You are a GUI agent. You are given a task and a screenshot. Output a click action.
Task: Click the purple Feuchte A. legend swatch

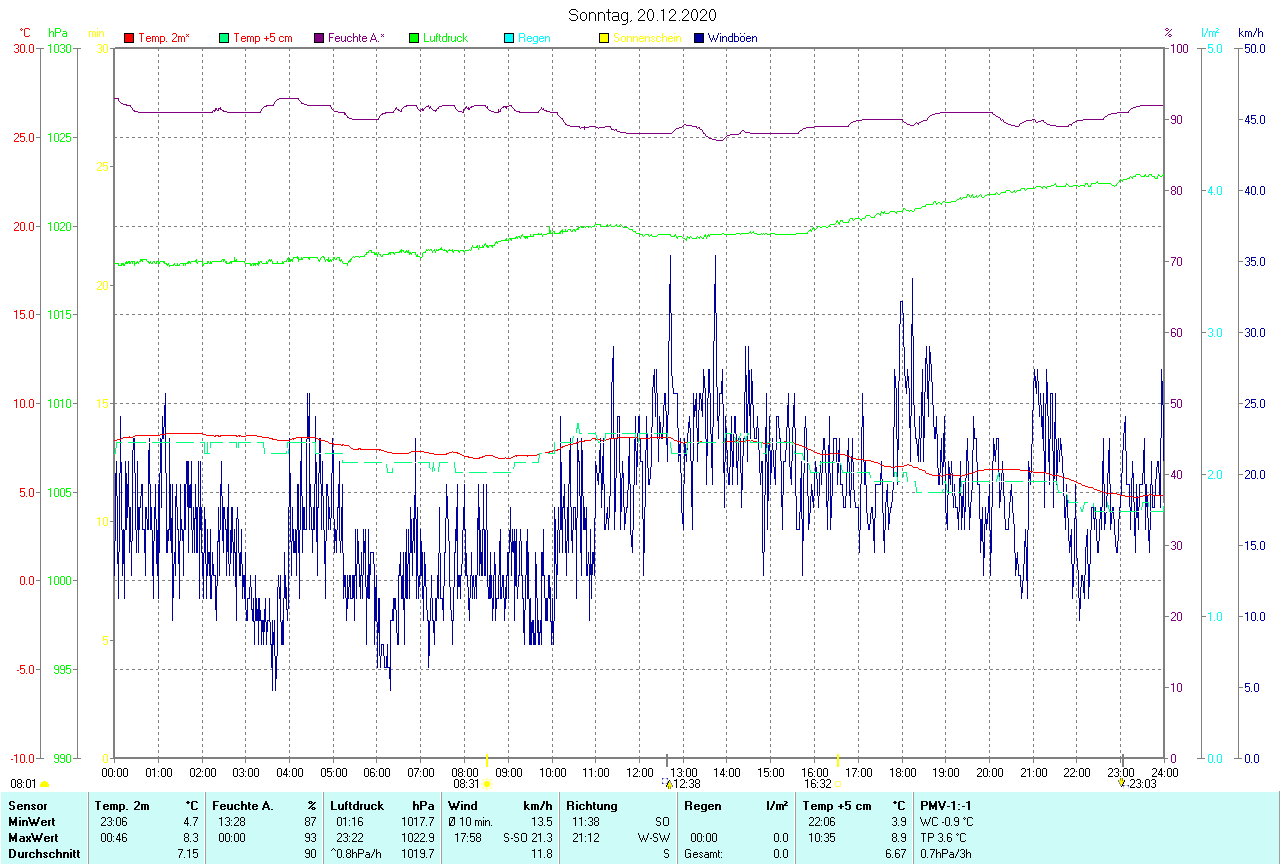tap(319, 39)
